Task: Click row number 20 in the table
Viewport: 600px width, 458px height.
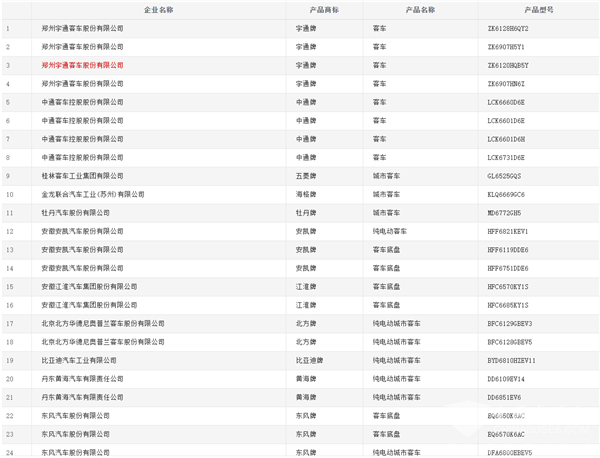Action: (10, 379)
